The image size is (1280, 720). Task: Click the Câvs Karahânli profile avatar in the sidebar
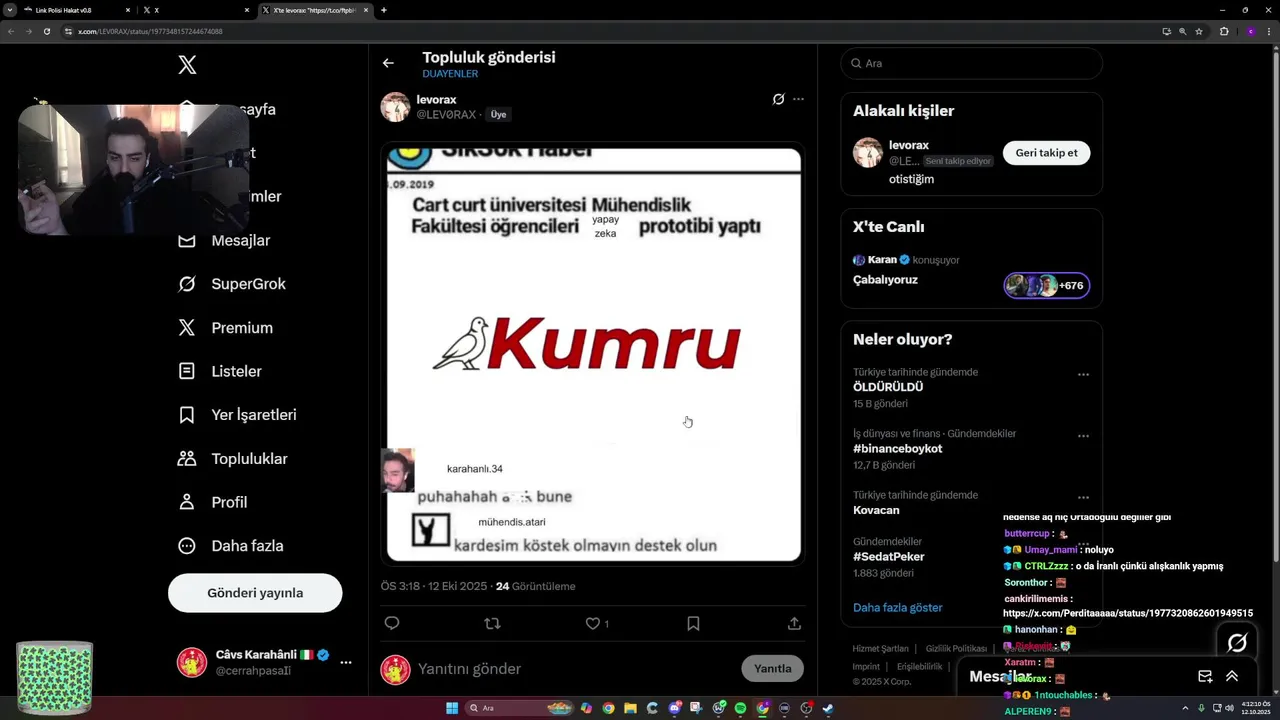point(192,662)
